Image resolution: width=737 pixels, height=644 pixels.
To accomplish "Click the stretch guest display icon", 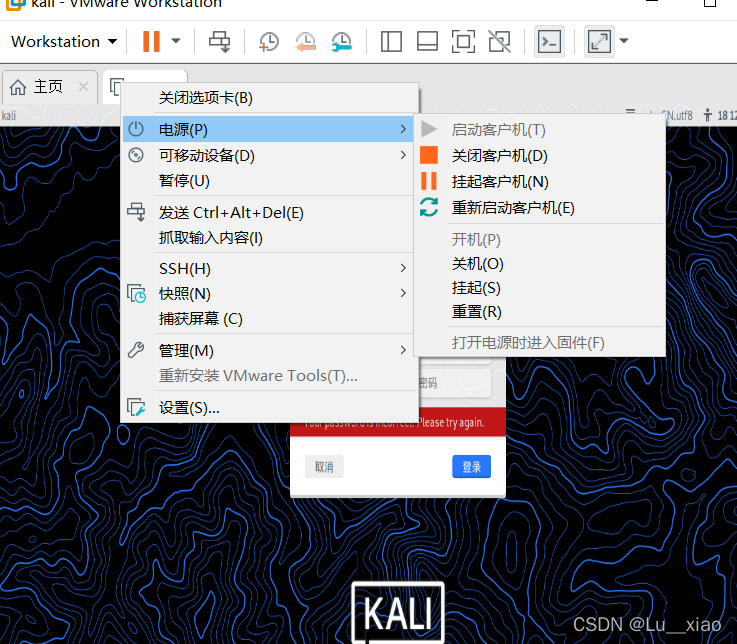I will coord(599,42).
